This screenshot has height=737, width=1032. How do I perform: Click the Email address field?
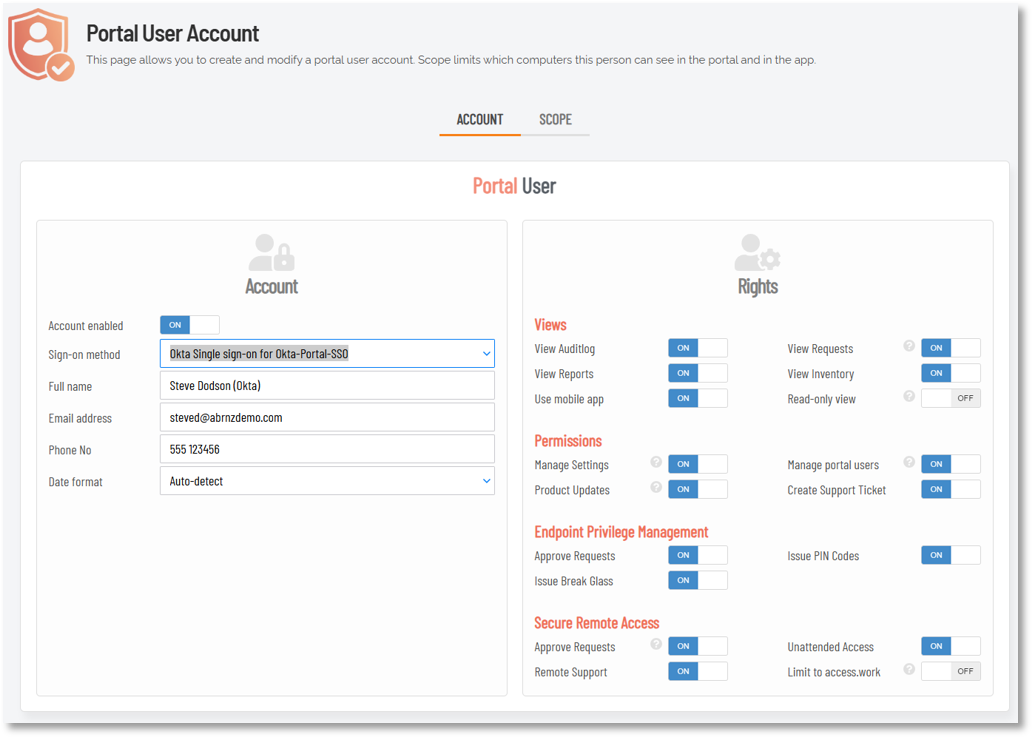pyautogui.click(x=327, y=418)
